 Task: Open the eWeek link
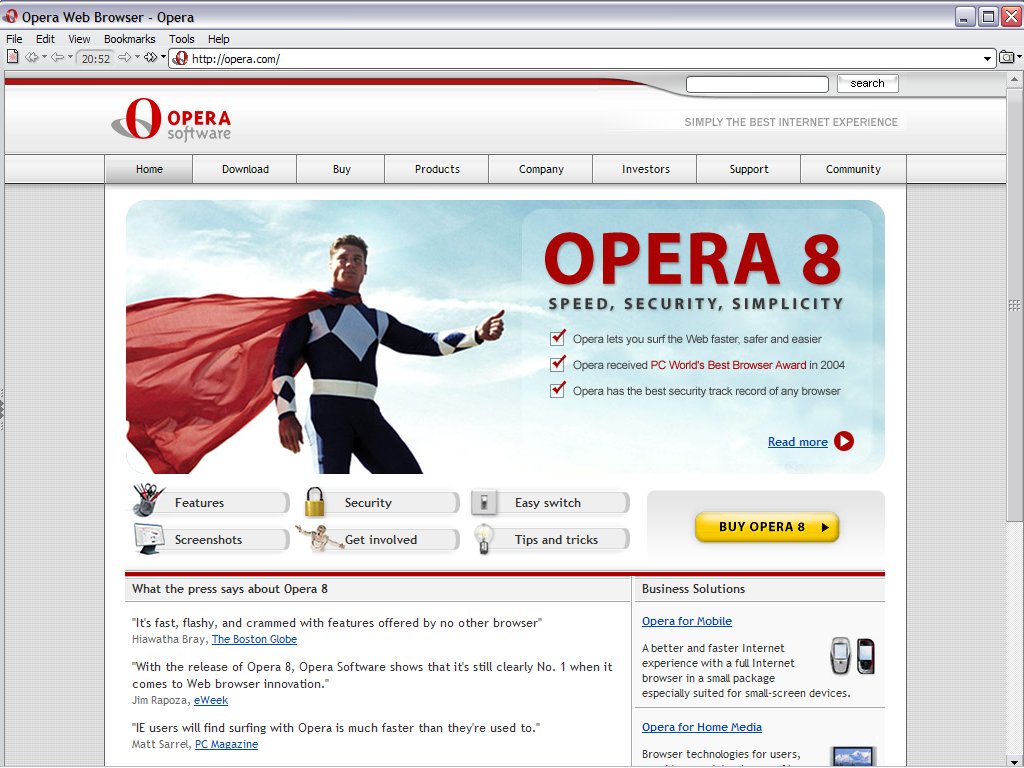pyautogui.click(x=211, y=700)
